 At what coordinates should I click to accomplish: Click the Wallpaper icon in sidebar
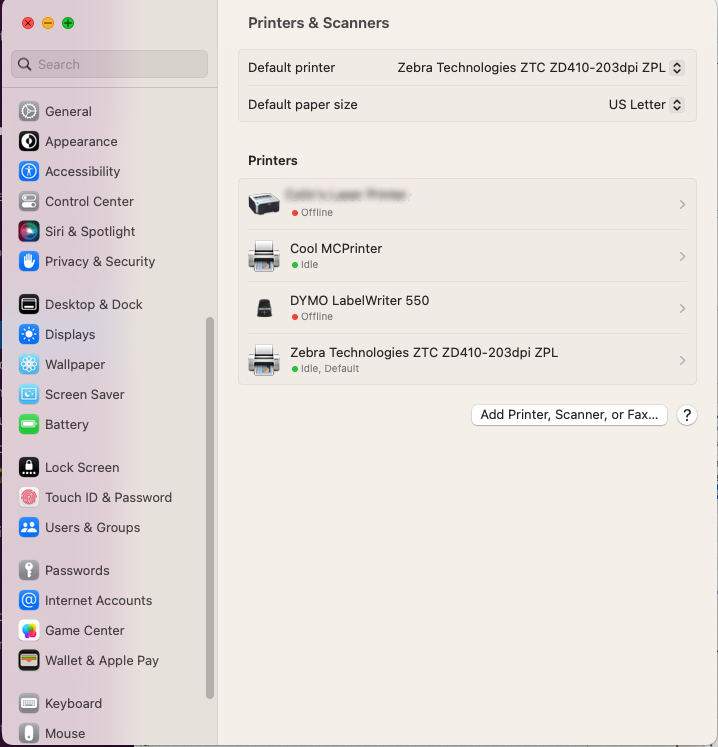29,365
